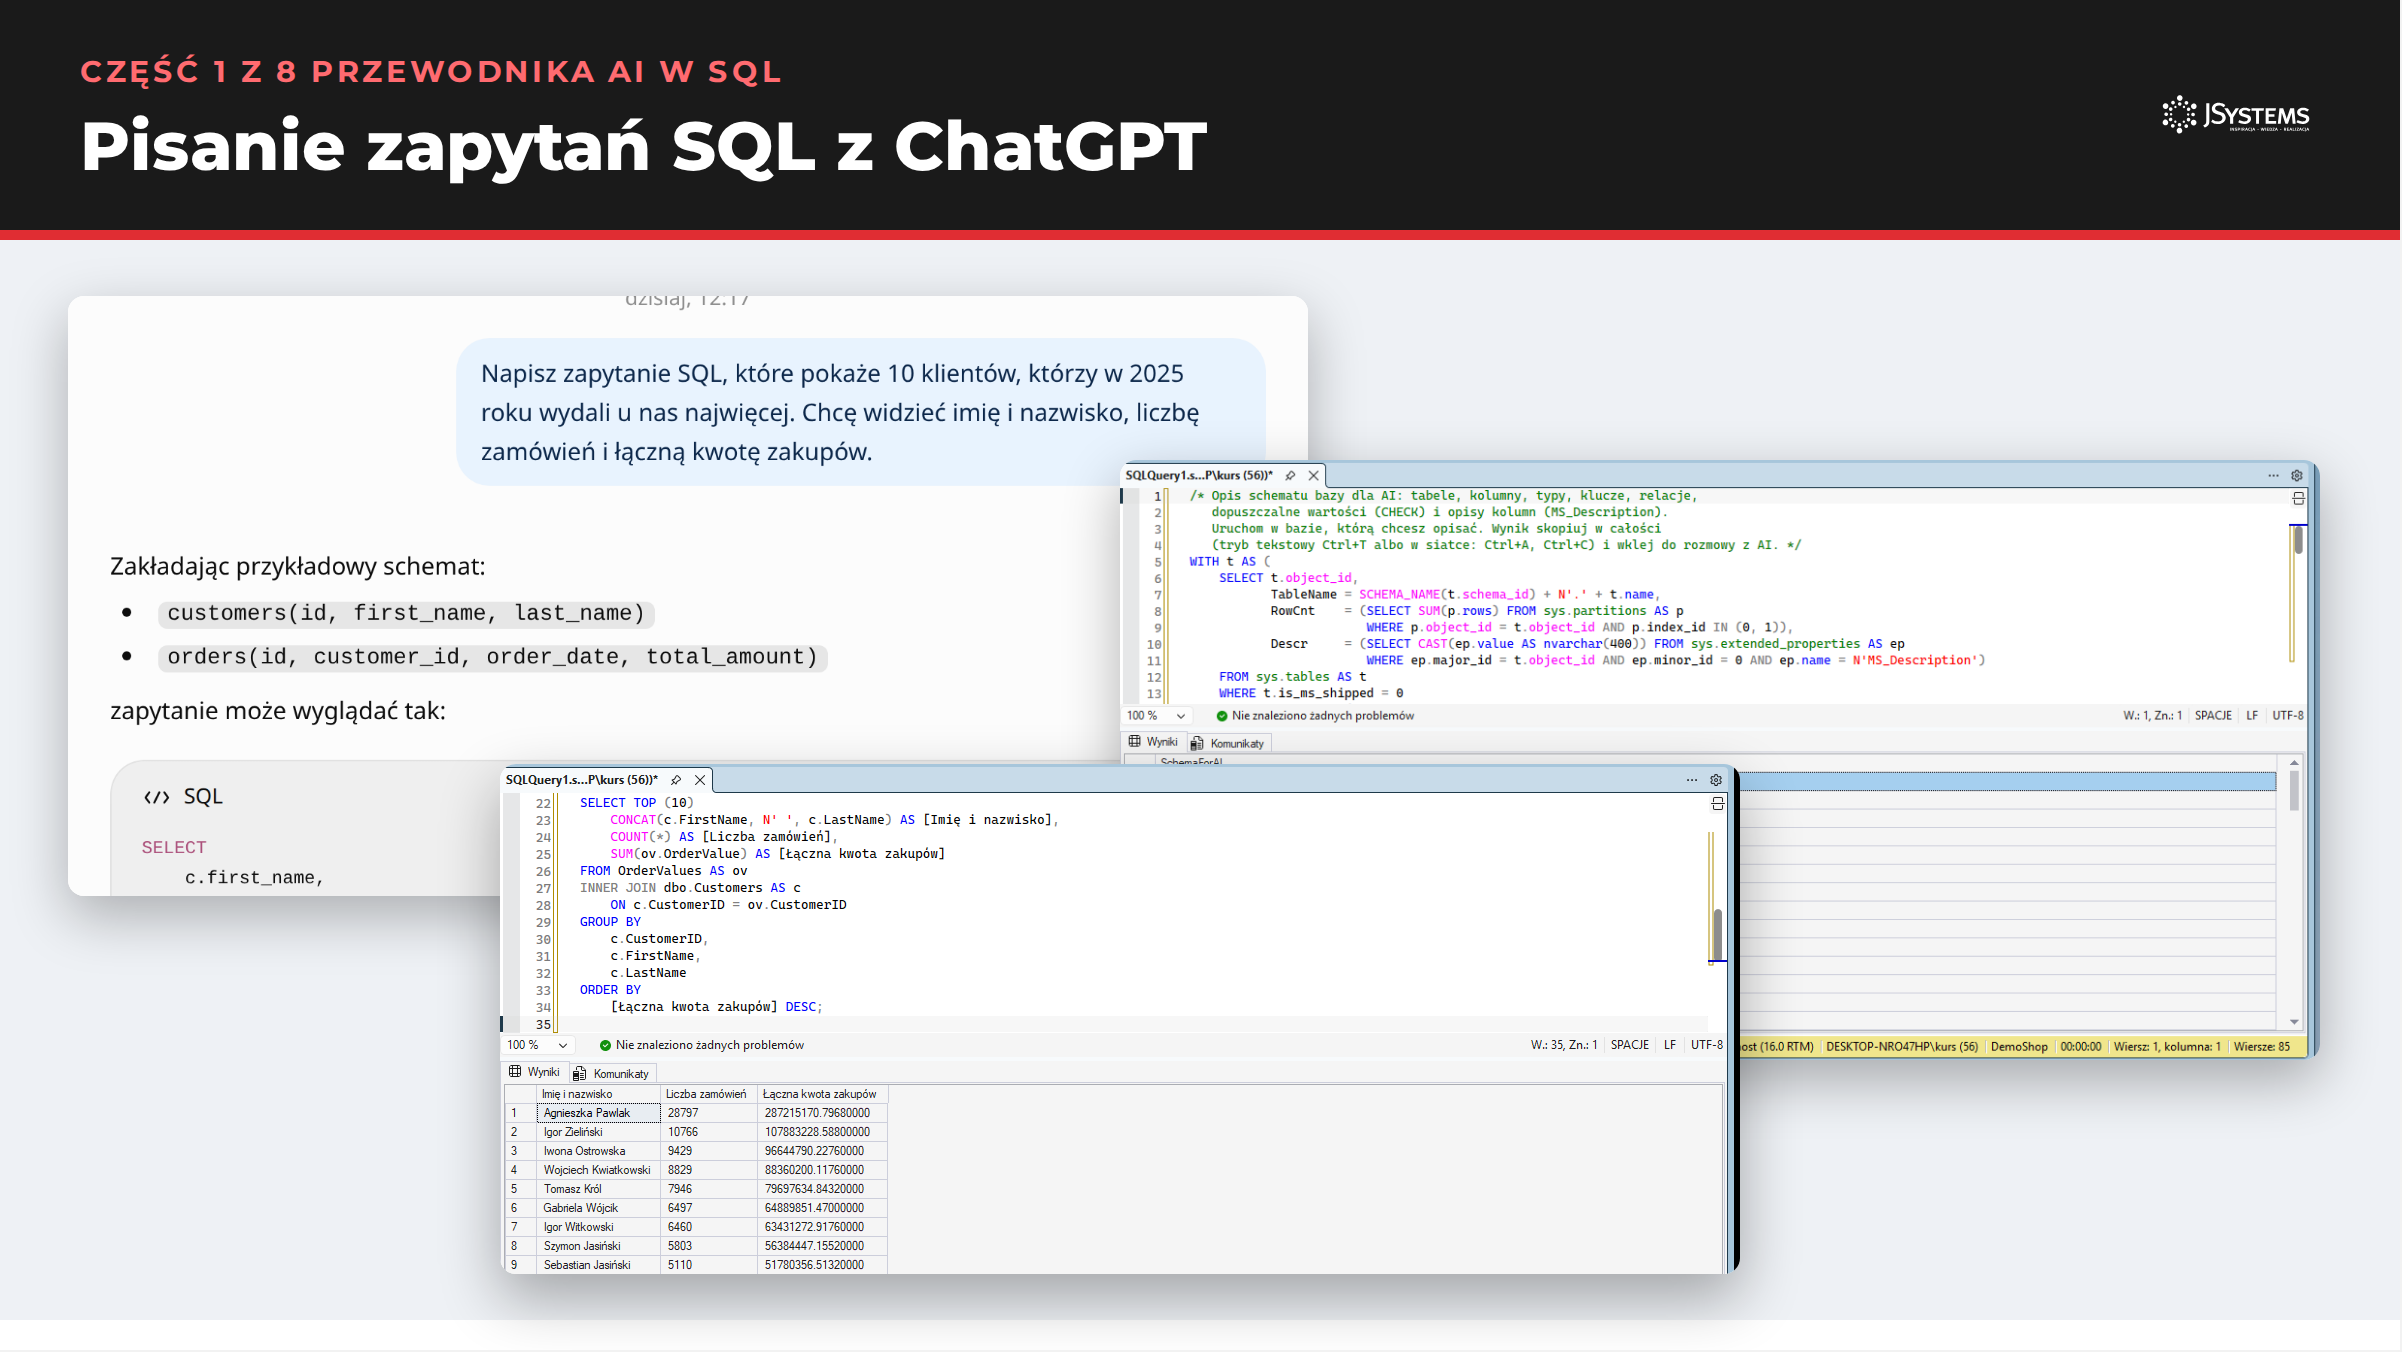The image size is (2402, 1352).
Task: Split the SELECT TOP editor pane
Action: pos(1718,804)
